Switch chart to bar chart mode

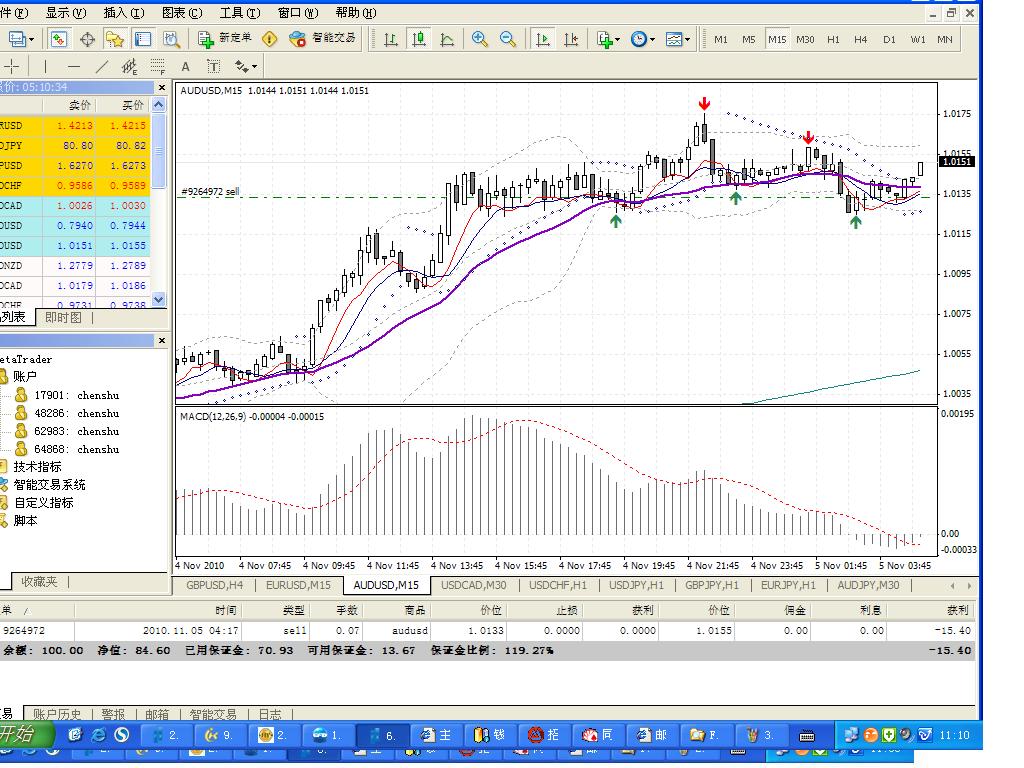[x=391, y=40]
